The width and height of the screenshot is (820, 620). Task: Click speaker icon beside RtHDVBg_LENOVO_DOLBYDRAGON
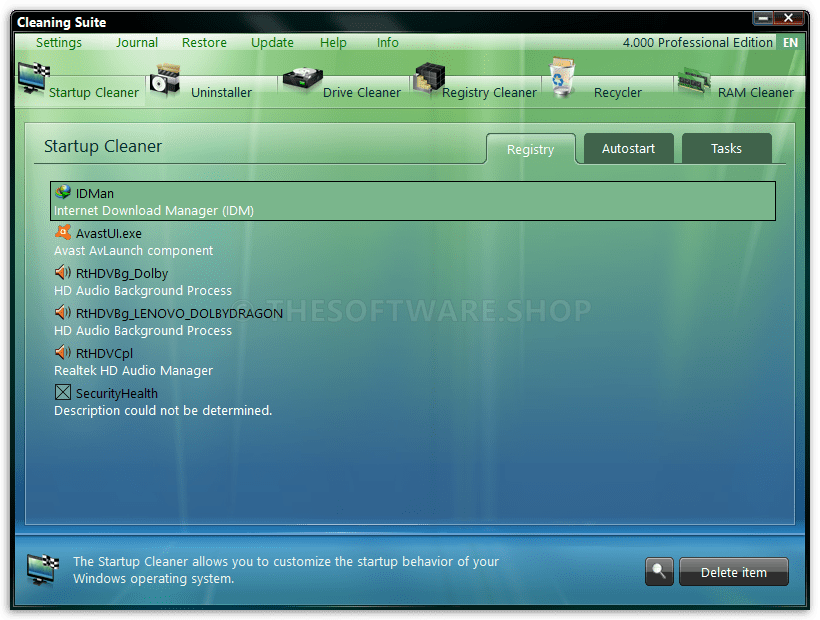coord(63,312)
